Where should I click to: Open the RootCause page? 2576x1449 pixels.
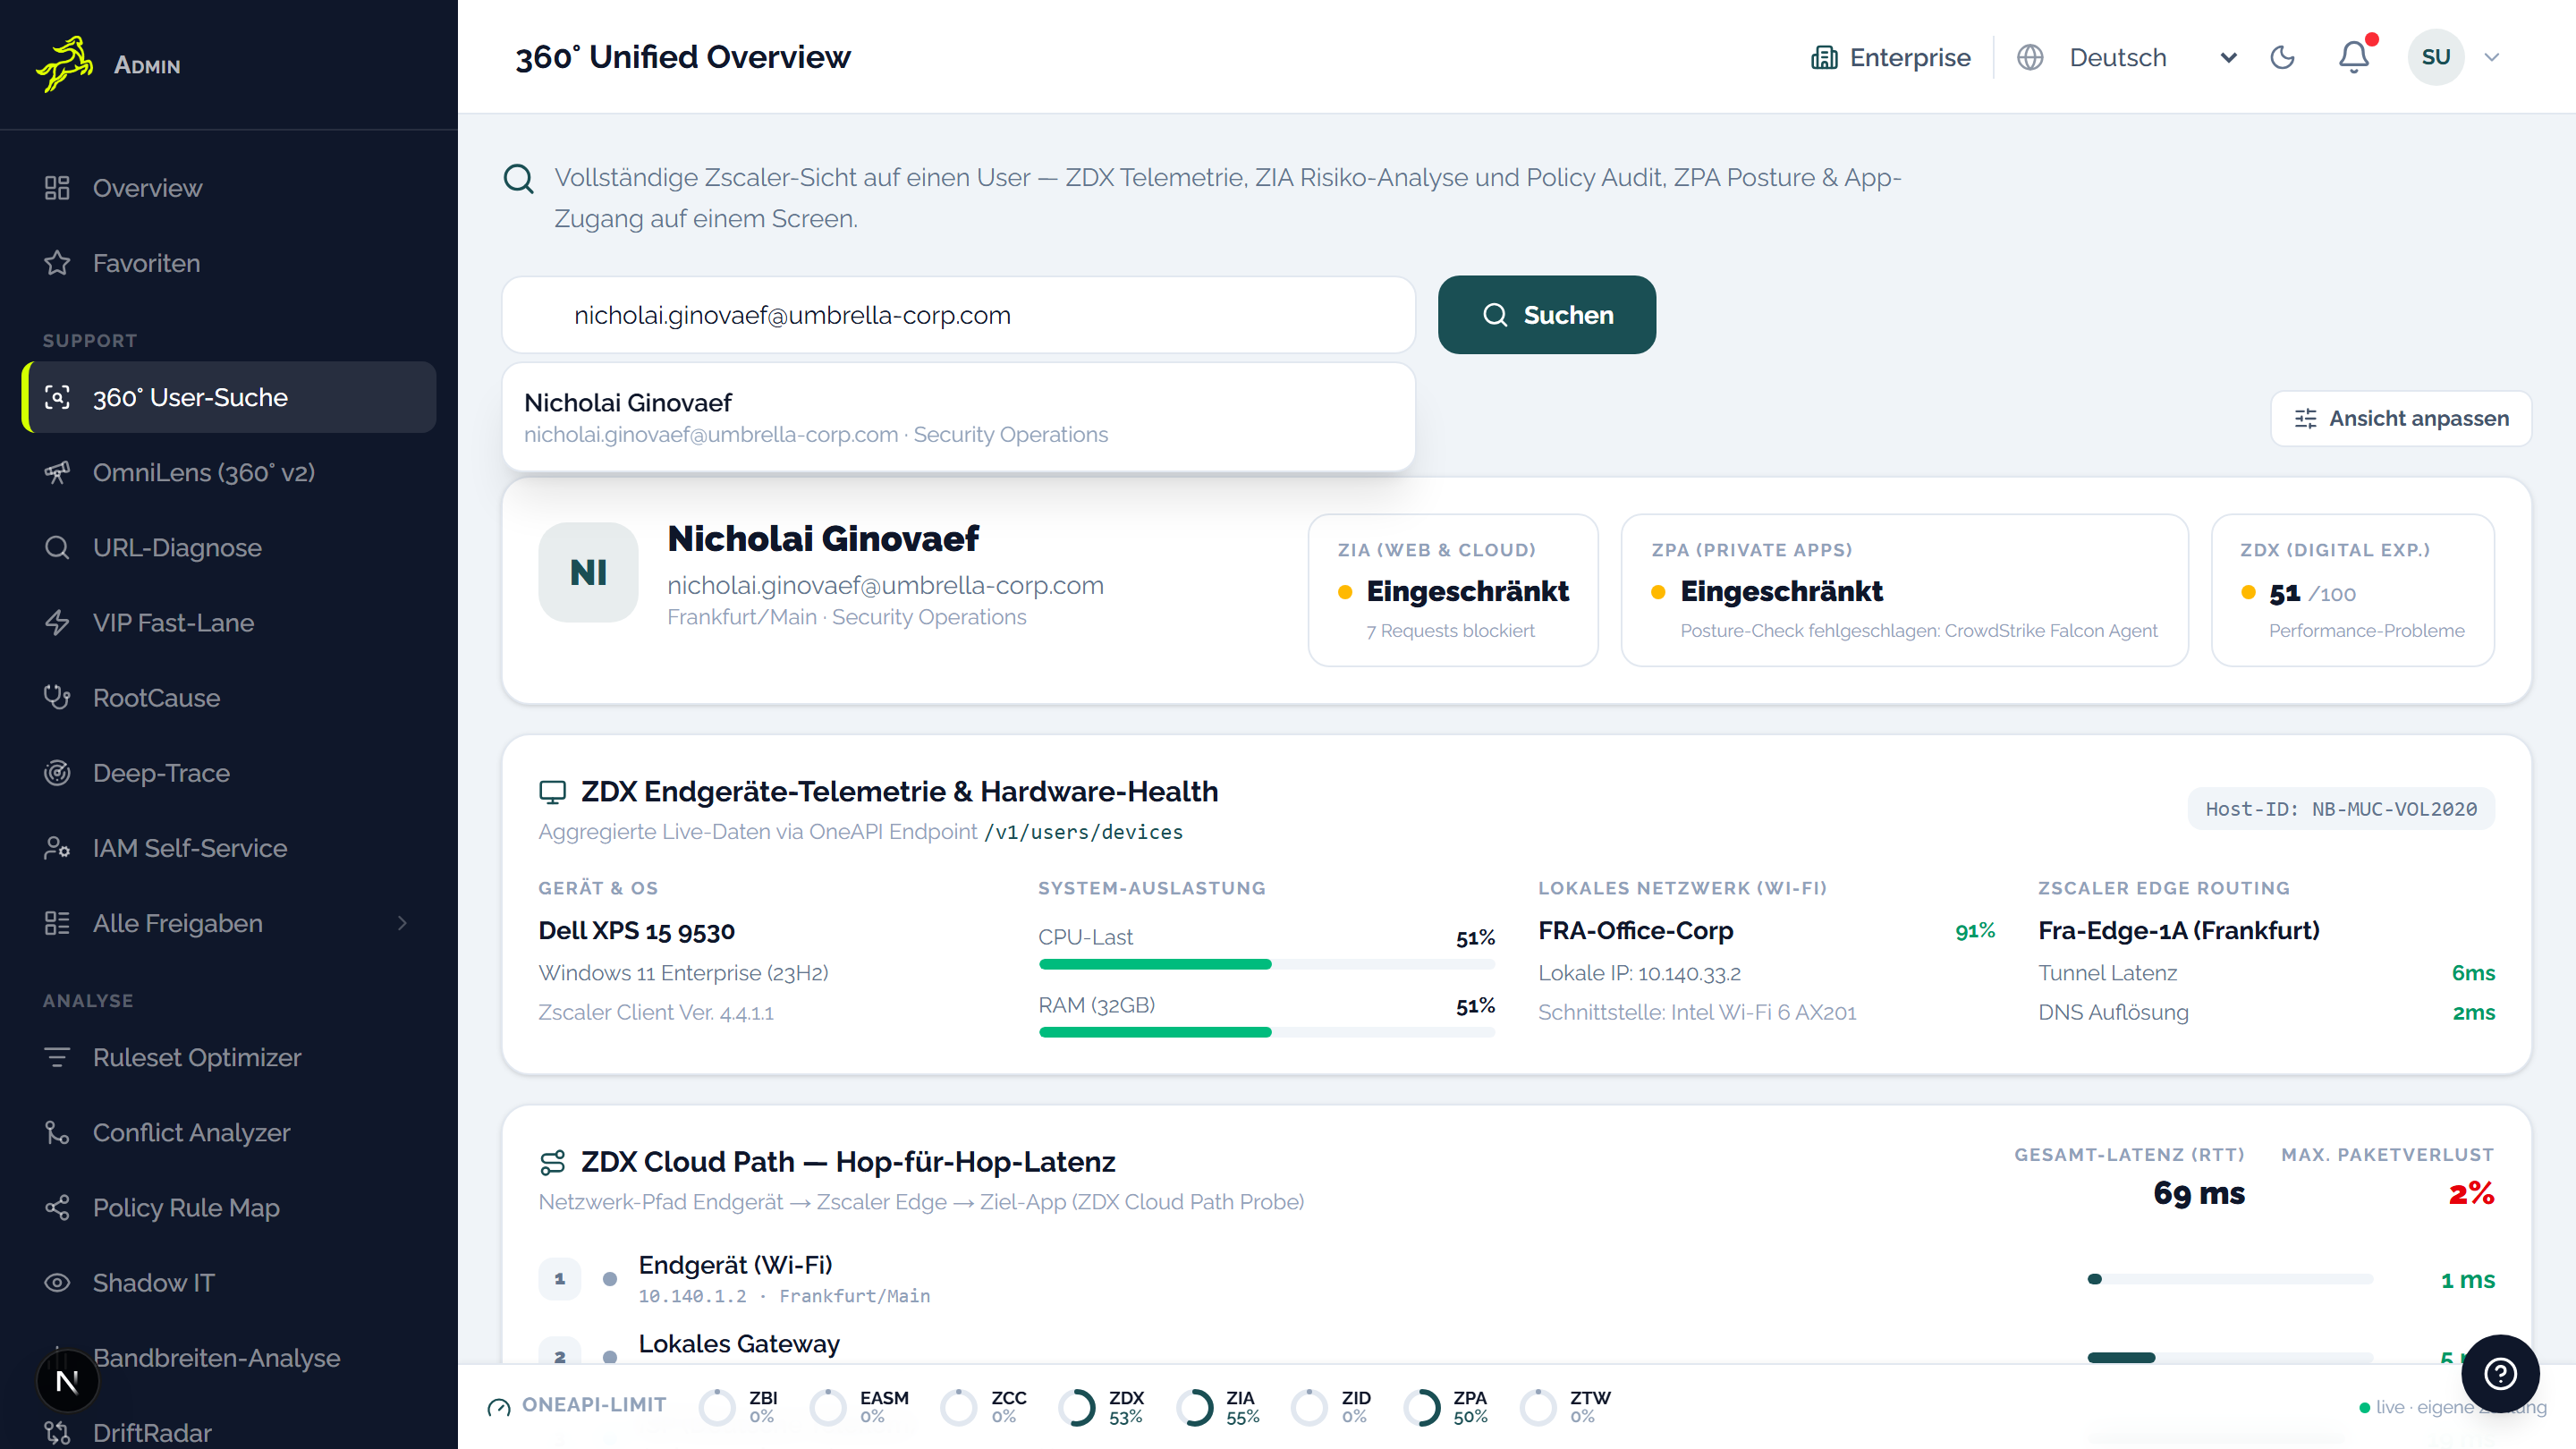tap(229, 697)
